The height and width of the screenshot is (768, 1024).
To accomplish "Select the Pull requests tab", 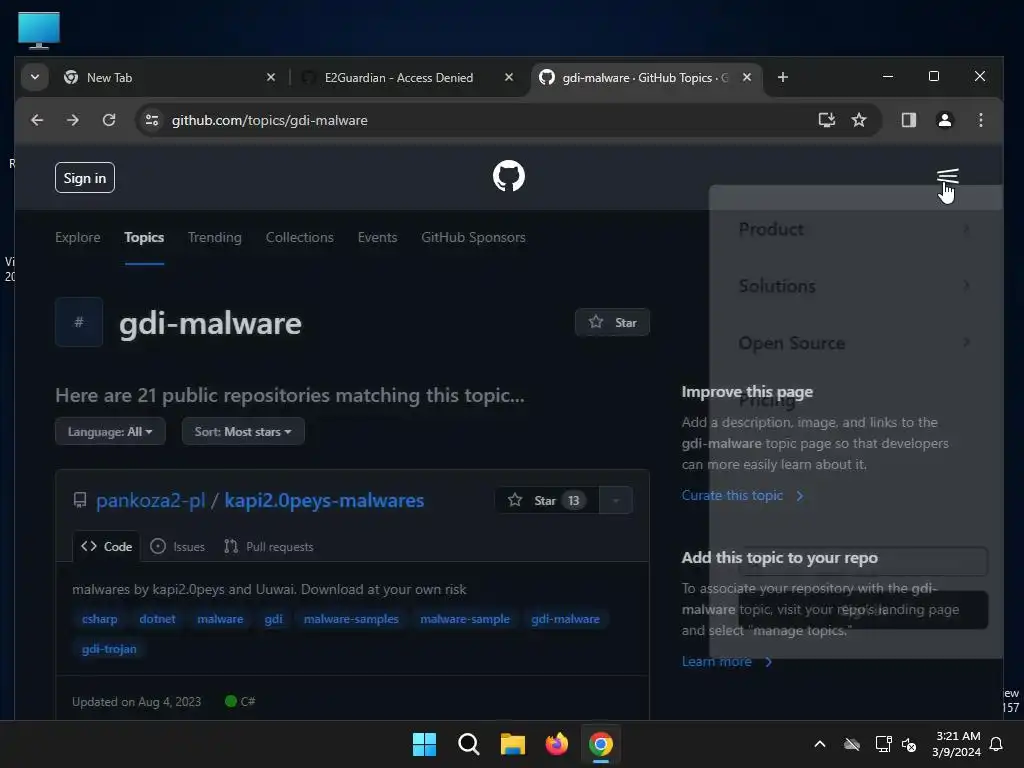I will (x=268, y=547).
